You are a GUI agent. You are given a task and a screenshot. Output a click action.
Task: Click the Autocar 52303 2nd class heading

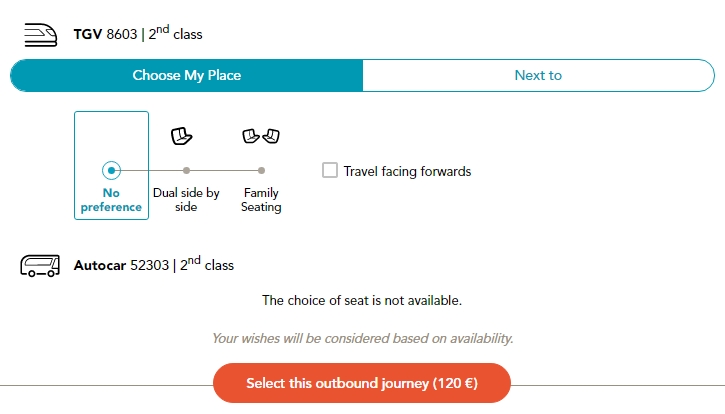click(153, 266)
